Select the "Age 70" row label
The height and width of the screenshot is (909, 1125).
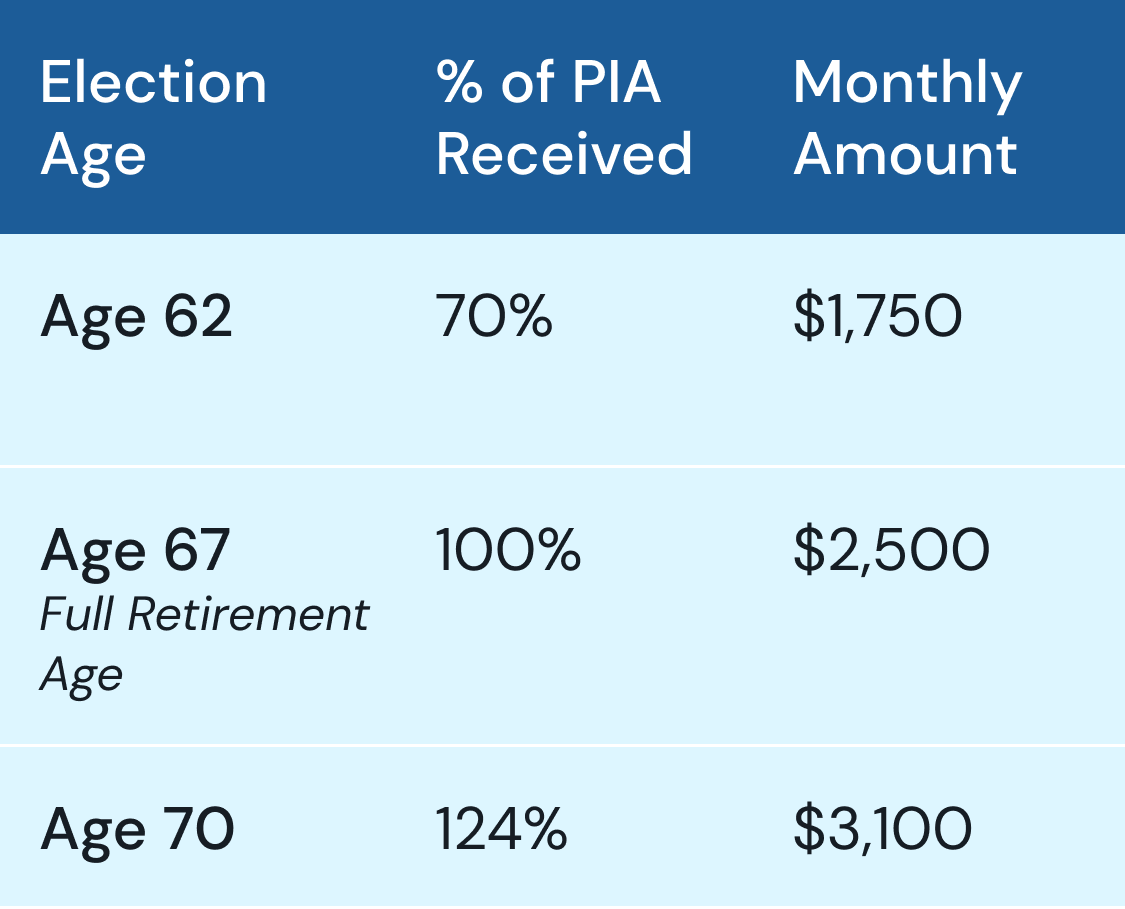click(137, 830)
